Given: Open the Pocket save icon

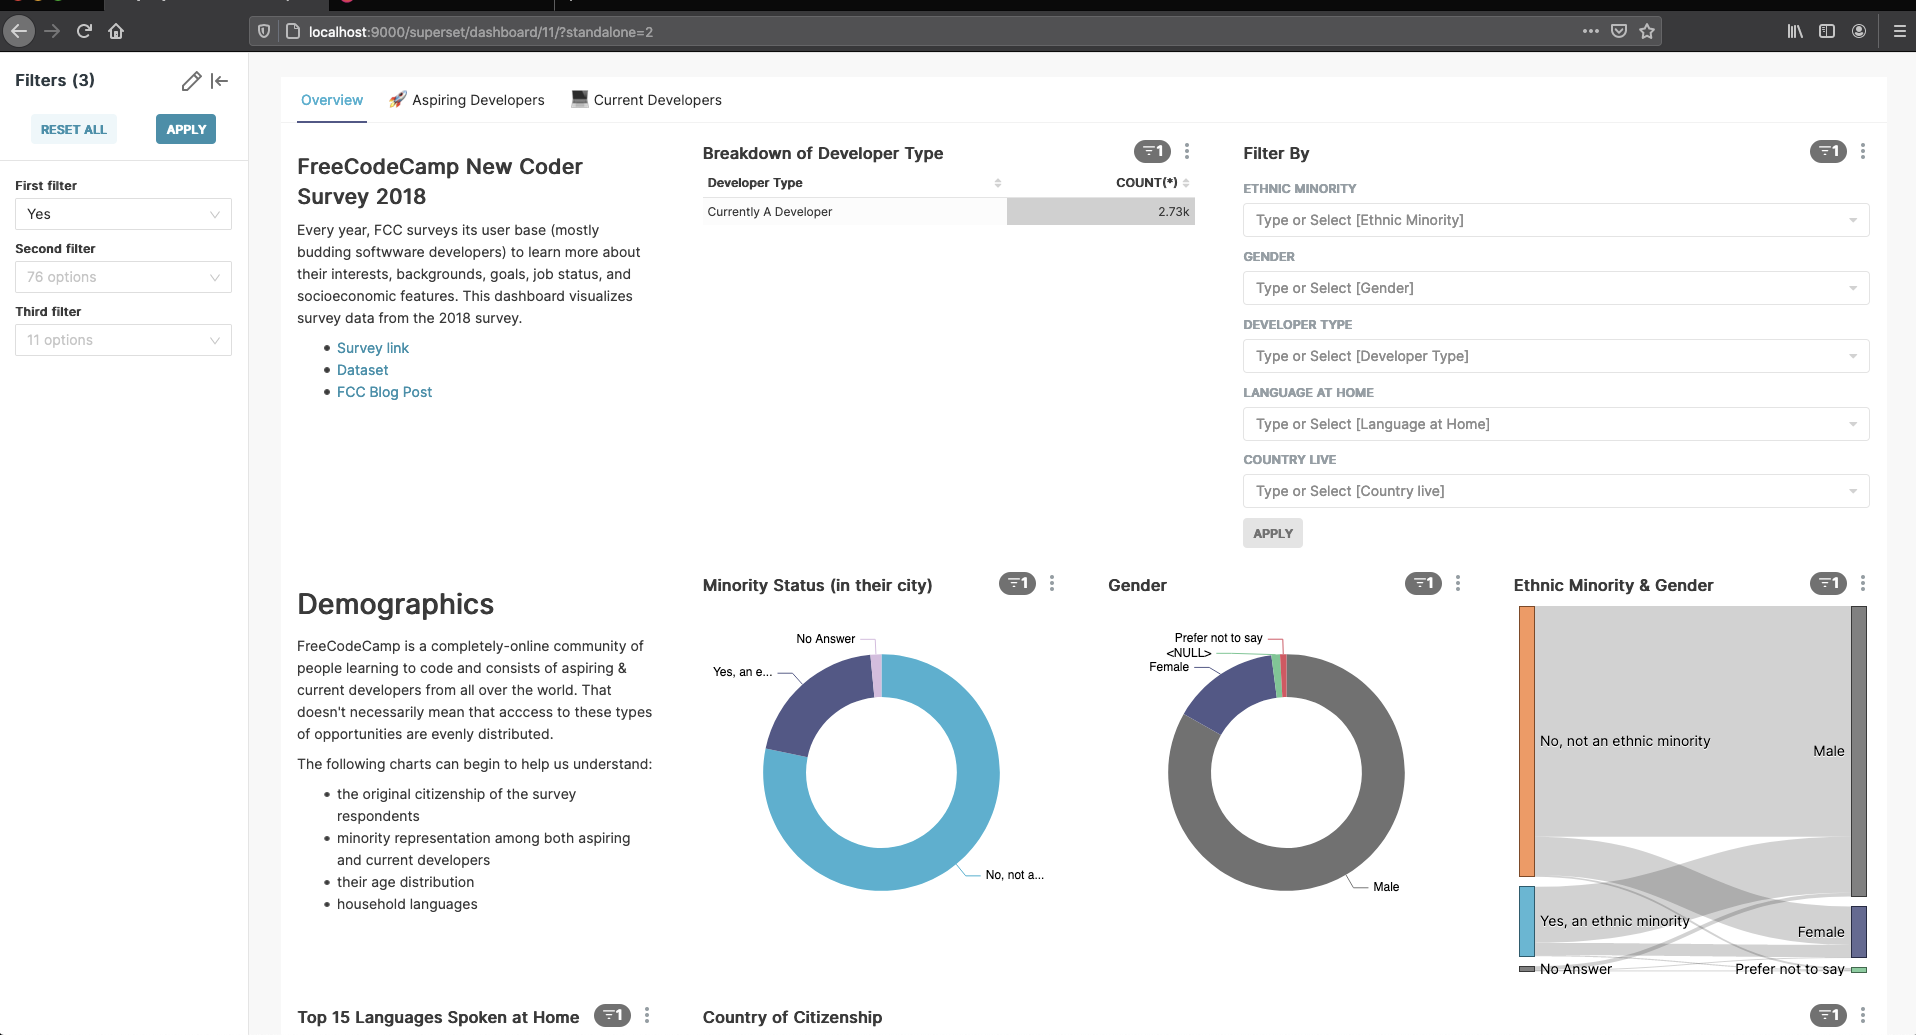Looking at the screenshot, I should click(x=1619, y=31).
